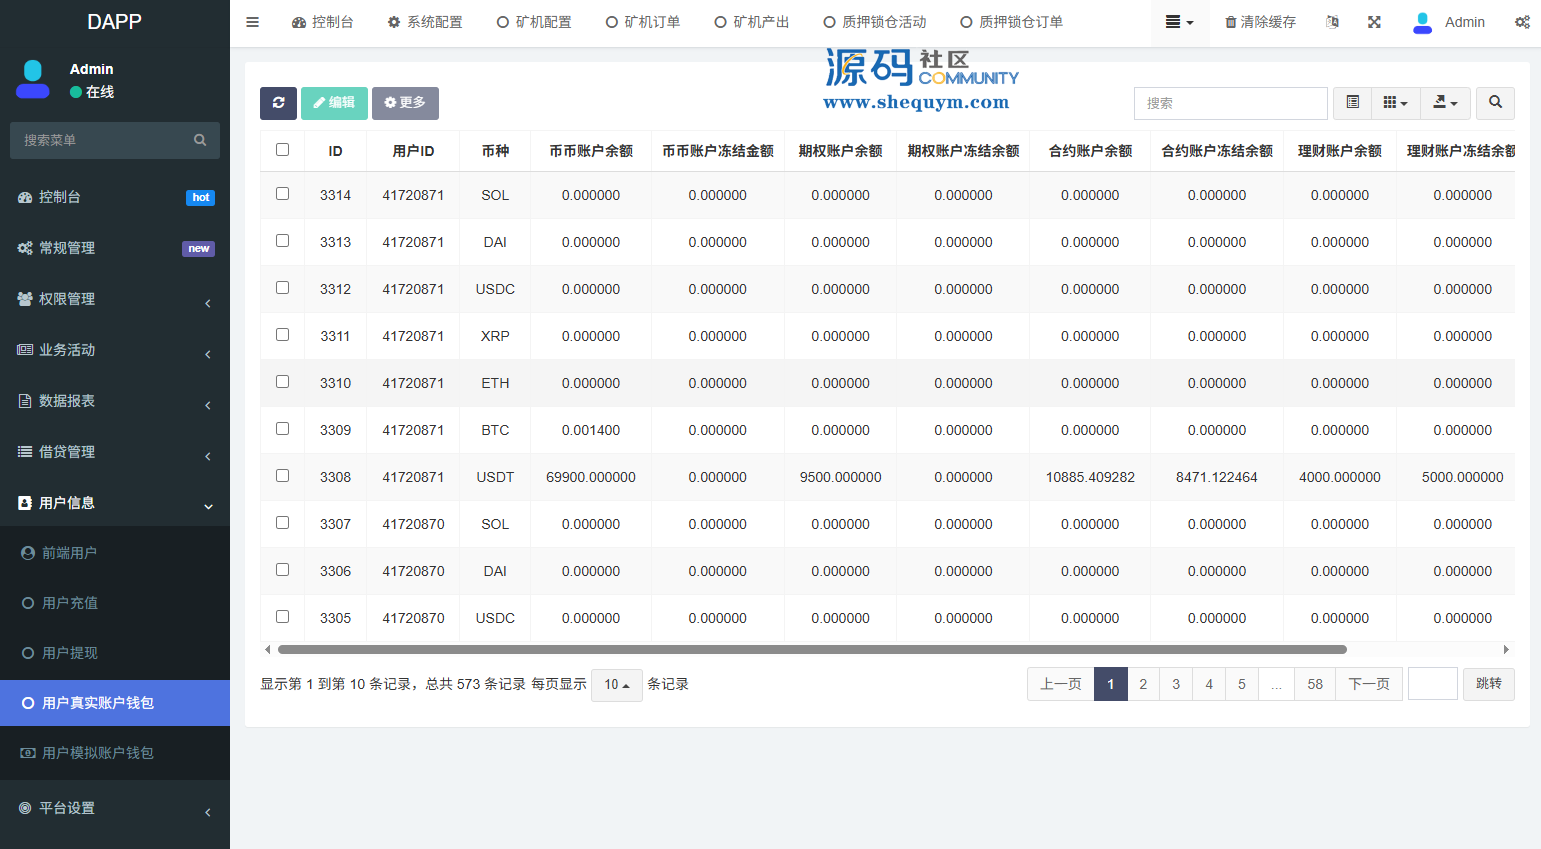Open the export data dropdown
The image size is (1541, 849).
tap(1445, 103)
